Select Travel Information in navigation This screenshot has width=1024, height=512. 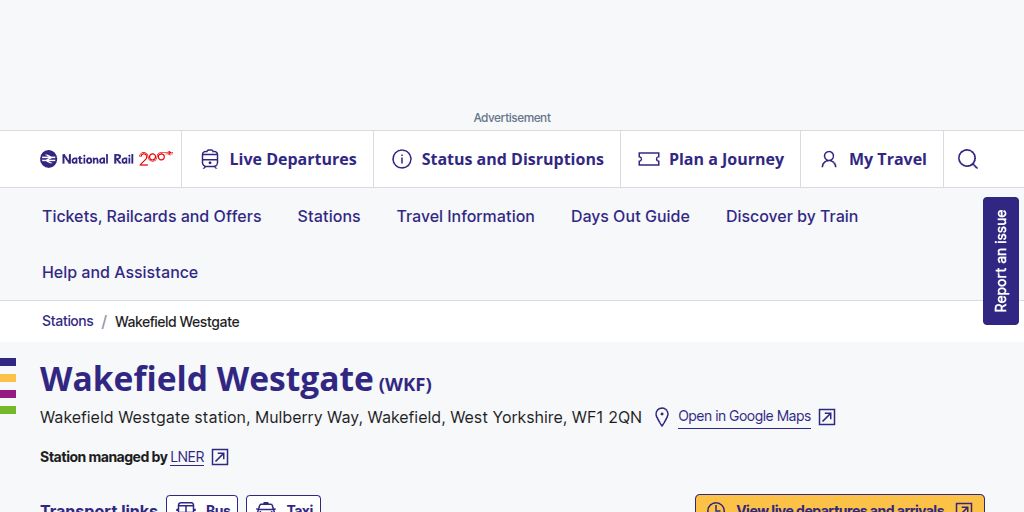click(x=465, y=216)
